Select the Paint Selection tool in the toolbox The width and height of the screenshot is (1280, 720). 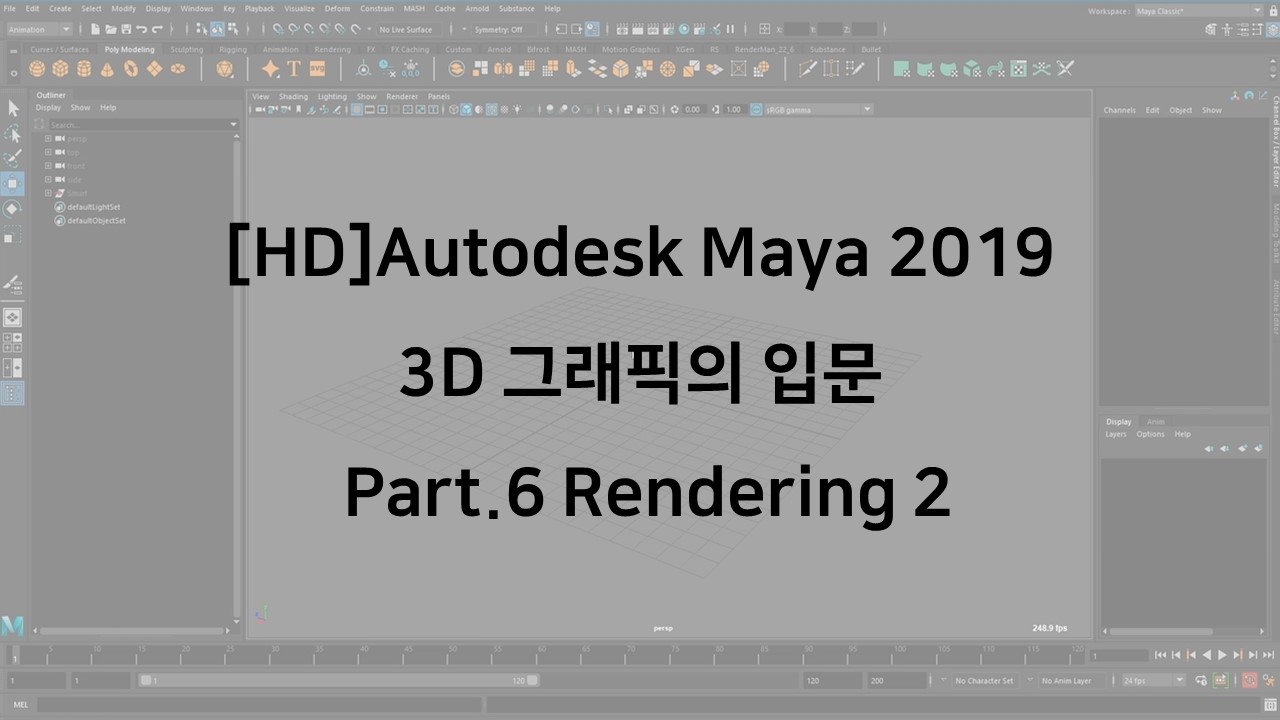click(13, 158)
